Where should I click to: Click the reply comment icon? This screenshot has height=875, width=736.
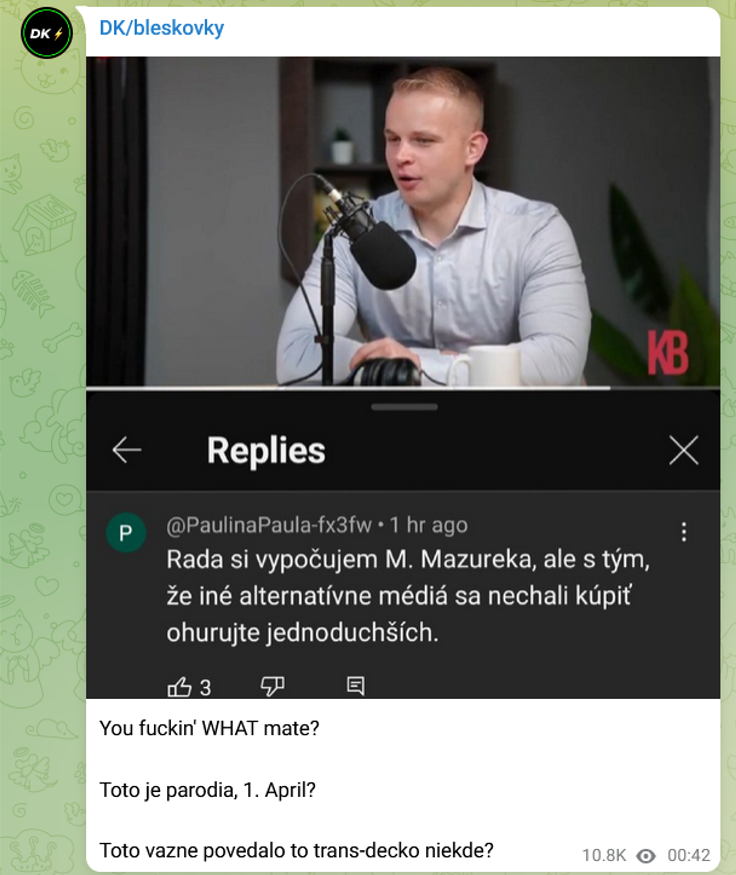click(355, 686)
